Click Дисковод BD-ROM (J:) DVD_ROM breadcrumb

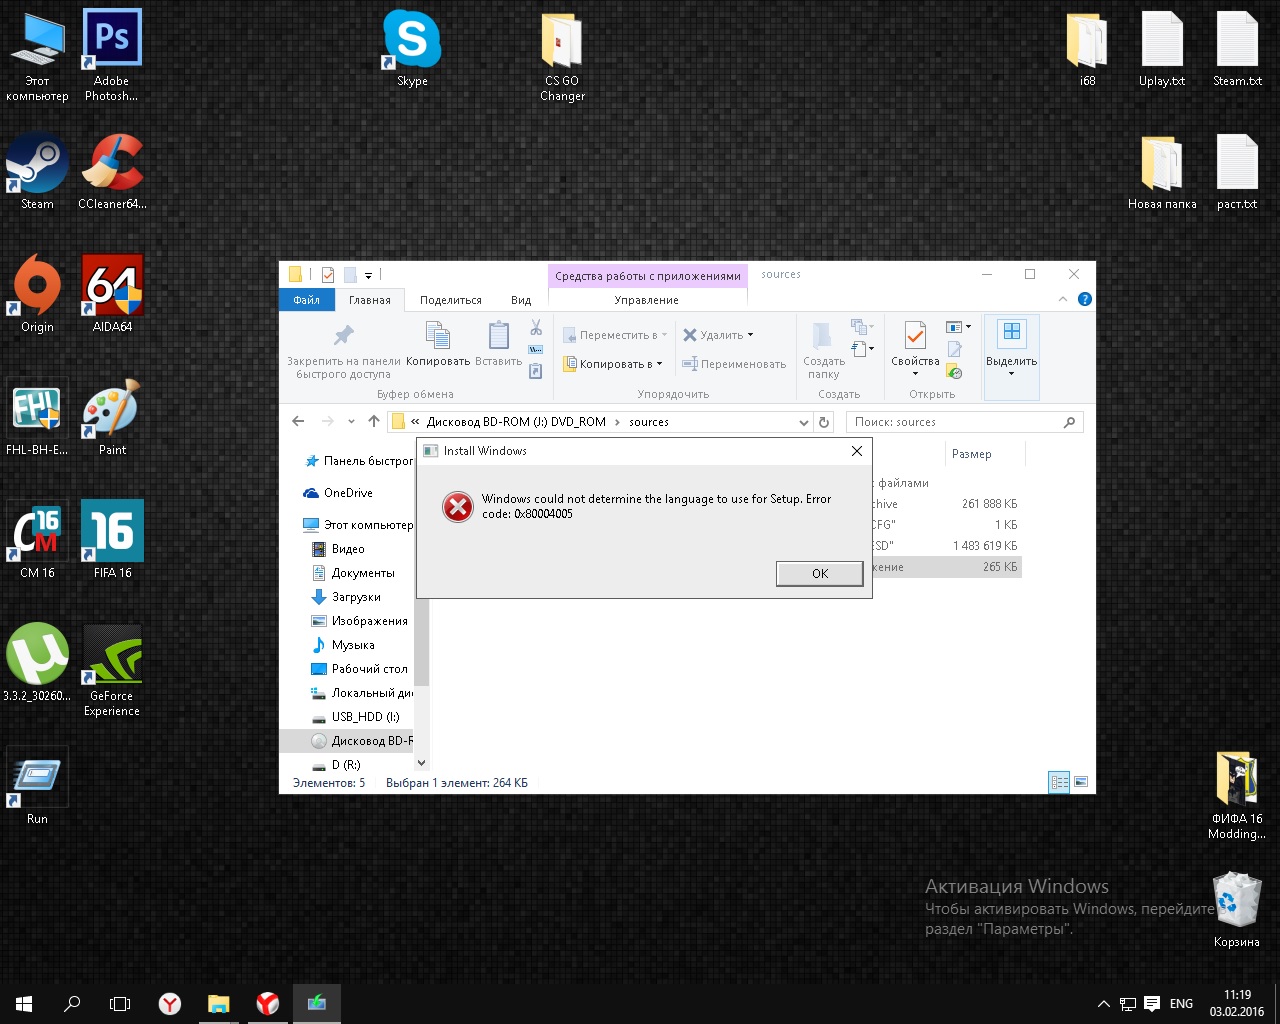(516, 422)
